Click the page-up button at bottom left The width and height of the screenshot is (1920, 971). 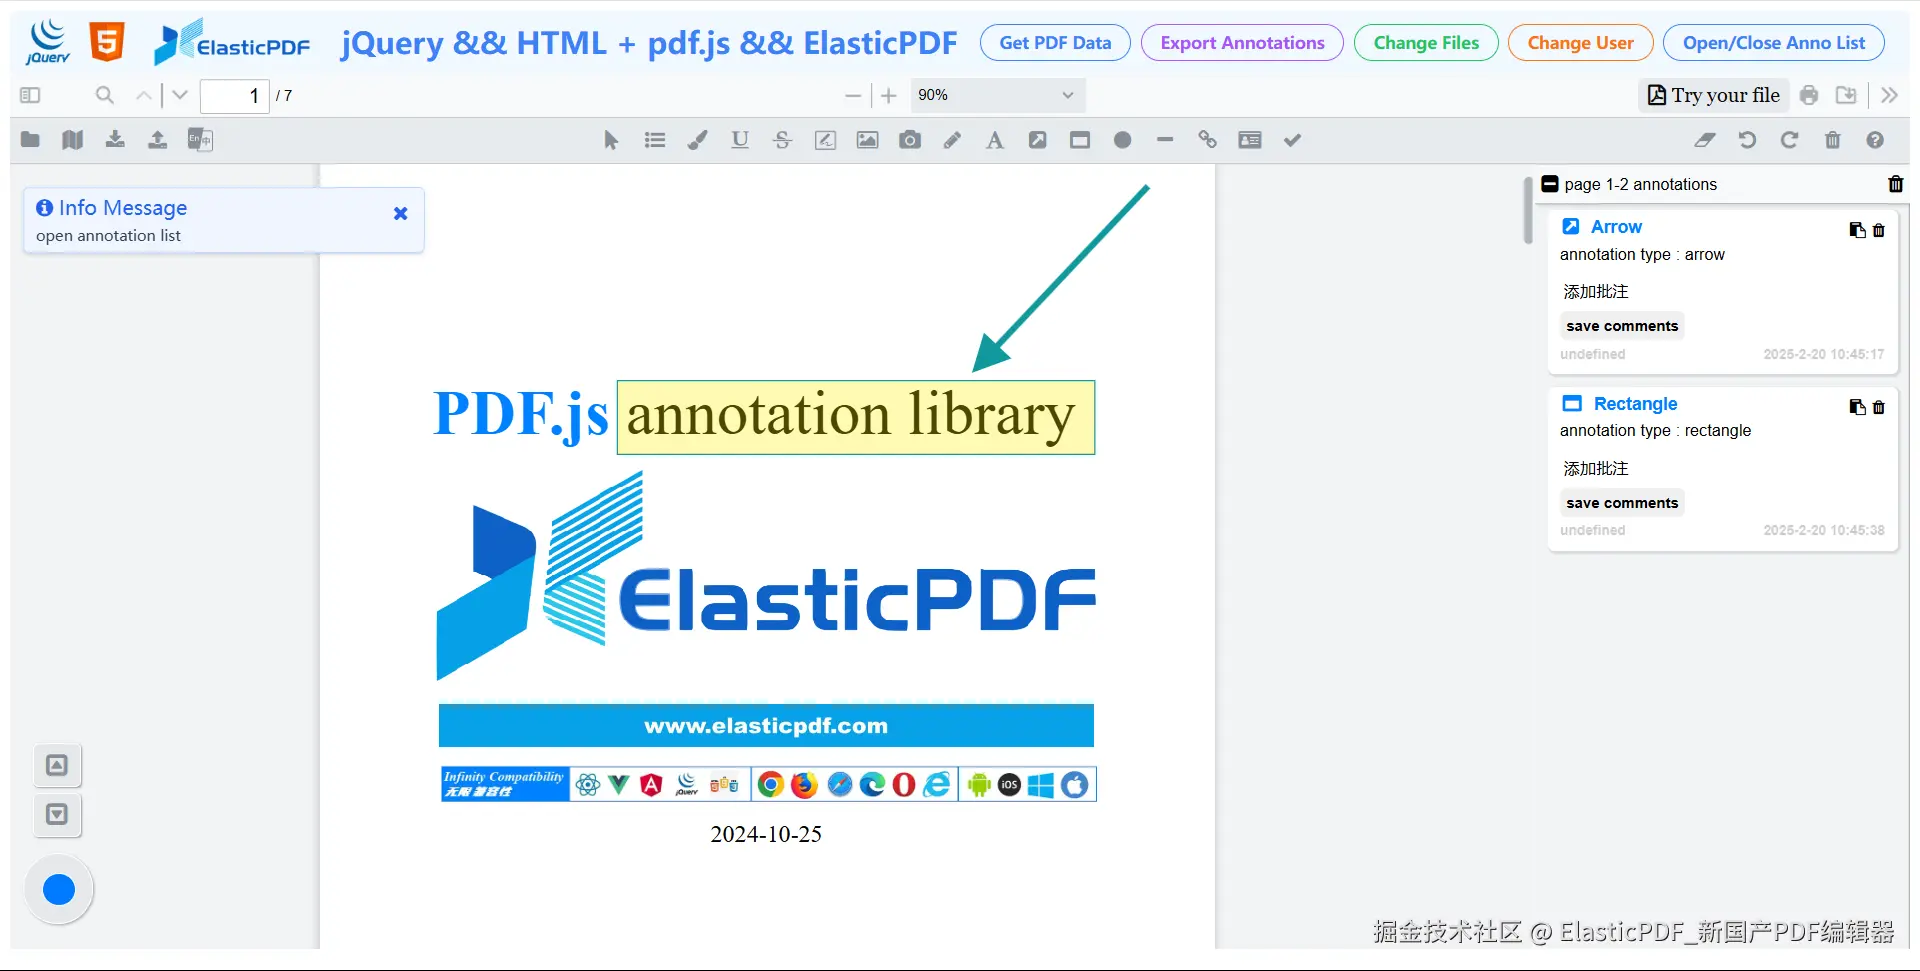coord(57,765)
